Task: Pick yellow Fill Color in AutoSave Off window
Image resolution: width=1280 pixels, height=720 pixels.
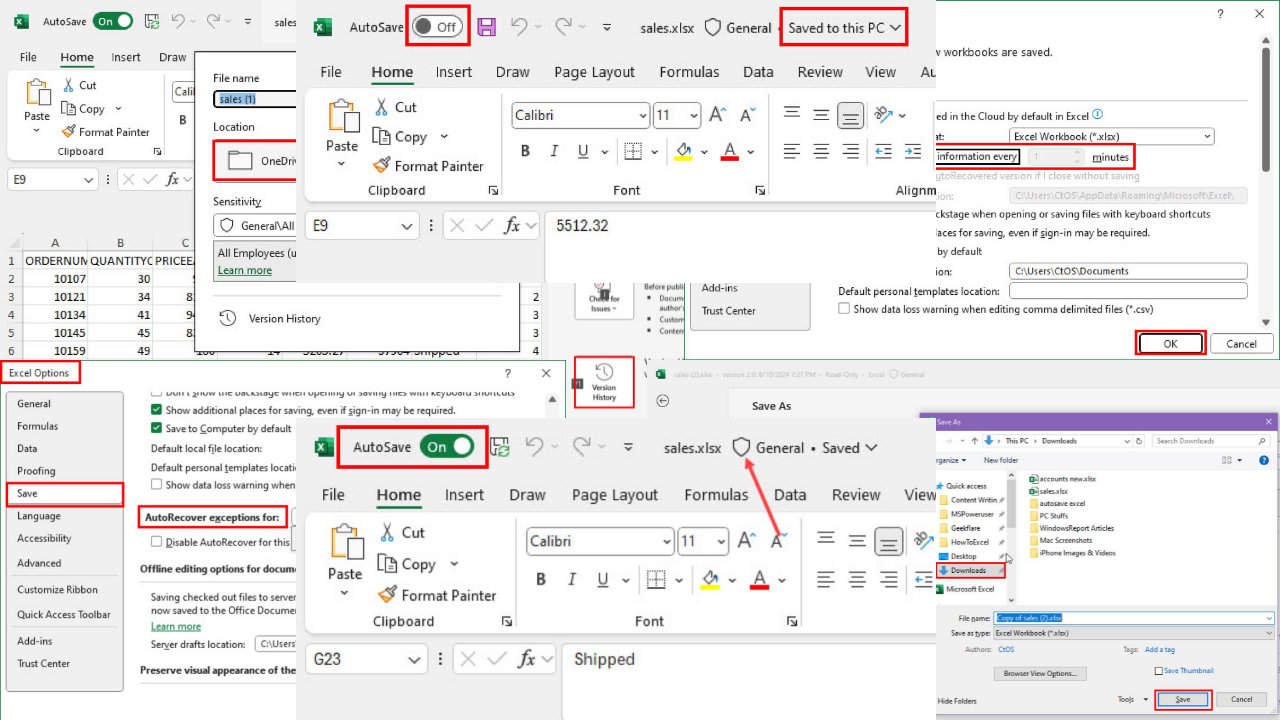Action: point(684,152)
